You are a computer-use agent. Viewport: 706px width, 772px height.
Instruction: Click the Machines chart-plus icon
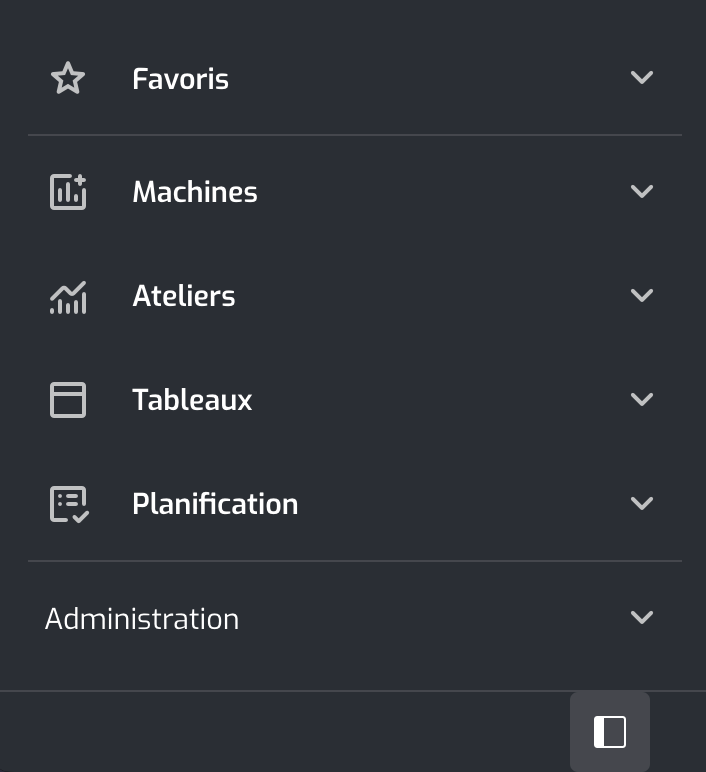click(68, 192)
